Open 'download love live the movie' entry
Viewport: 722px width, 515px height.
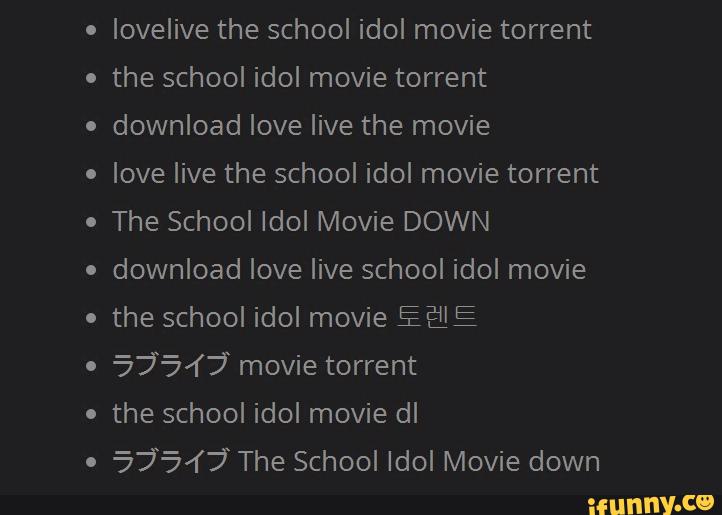tap(301, 125)
